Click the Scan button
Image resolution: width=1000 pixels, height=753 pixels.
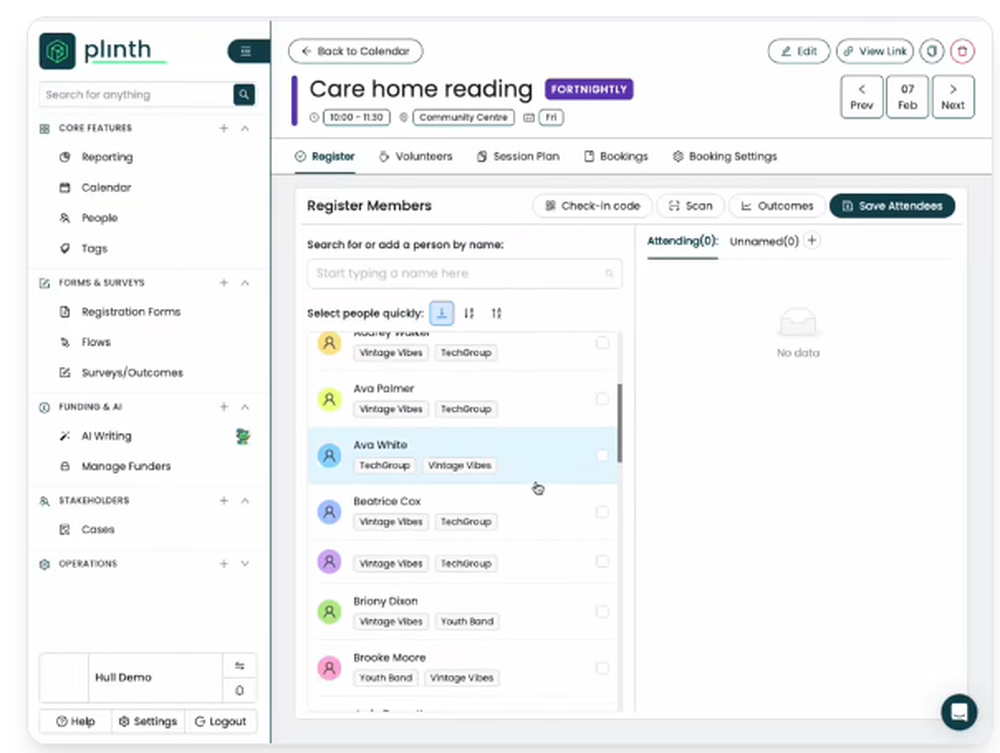pos(690,206)
